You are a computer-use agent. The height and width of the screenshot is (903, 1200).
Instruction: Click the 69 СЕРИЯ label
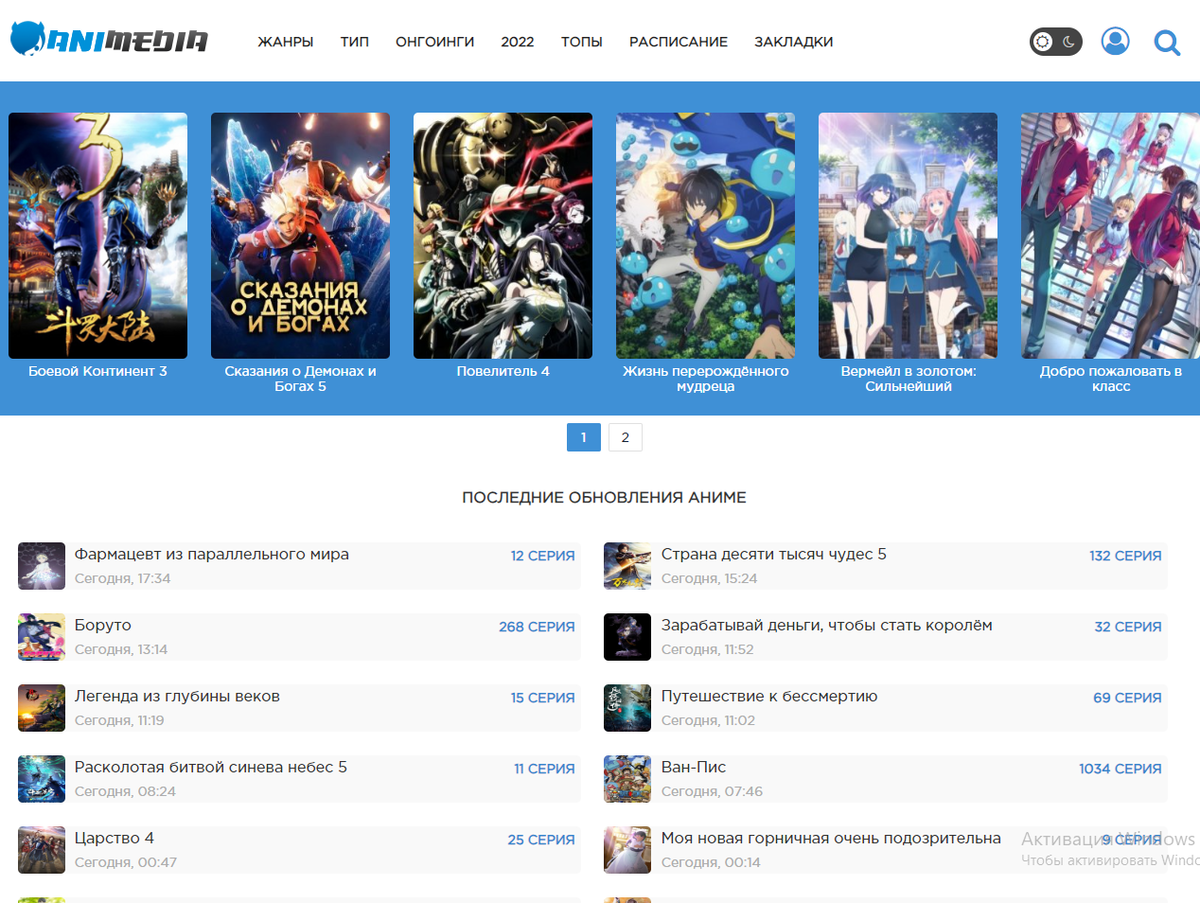(1128, 698)
